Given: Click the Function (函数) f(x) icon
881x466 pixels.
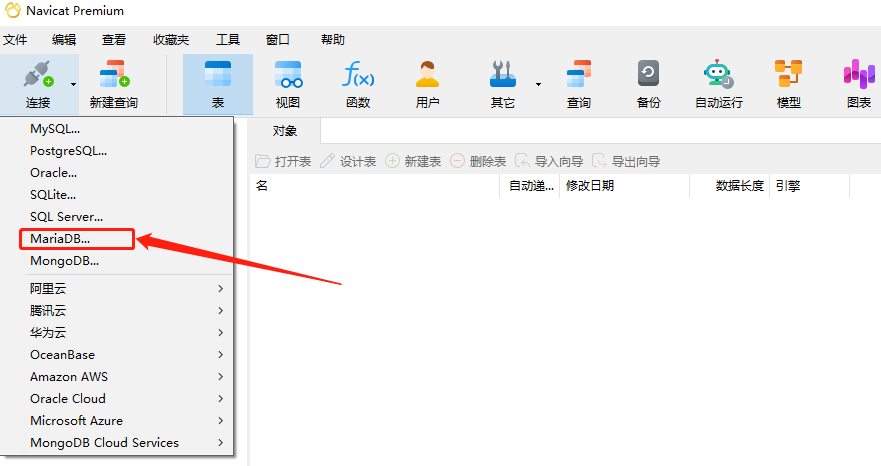Looking at the screenshot, I should coord(358,74).
